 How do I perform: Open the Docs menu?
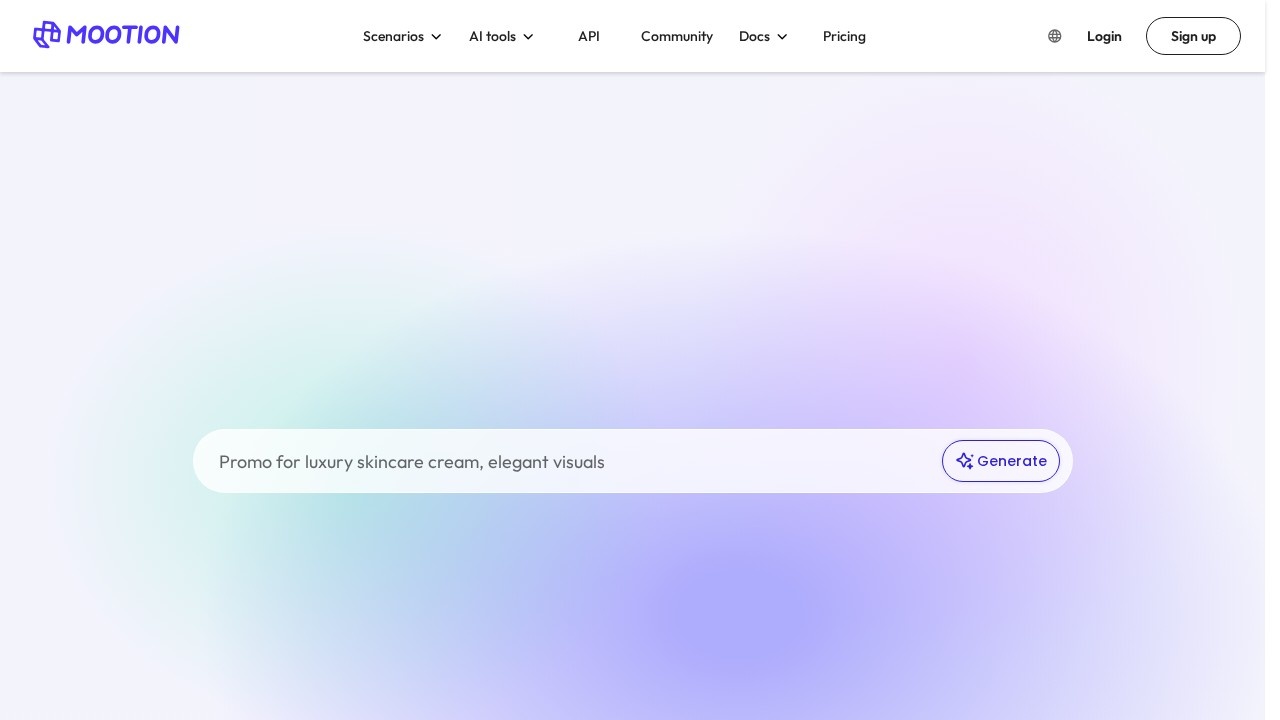pos(754,36)
